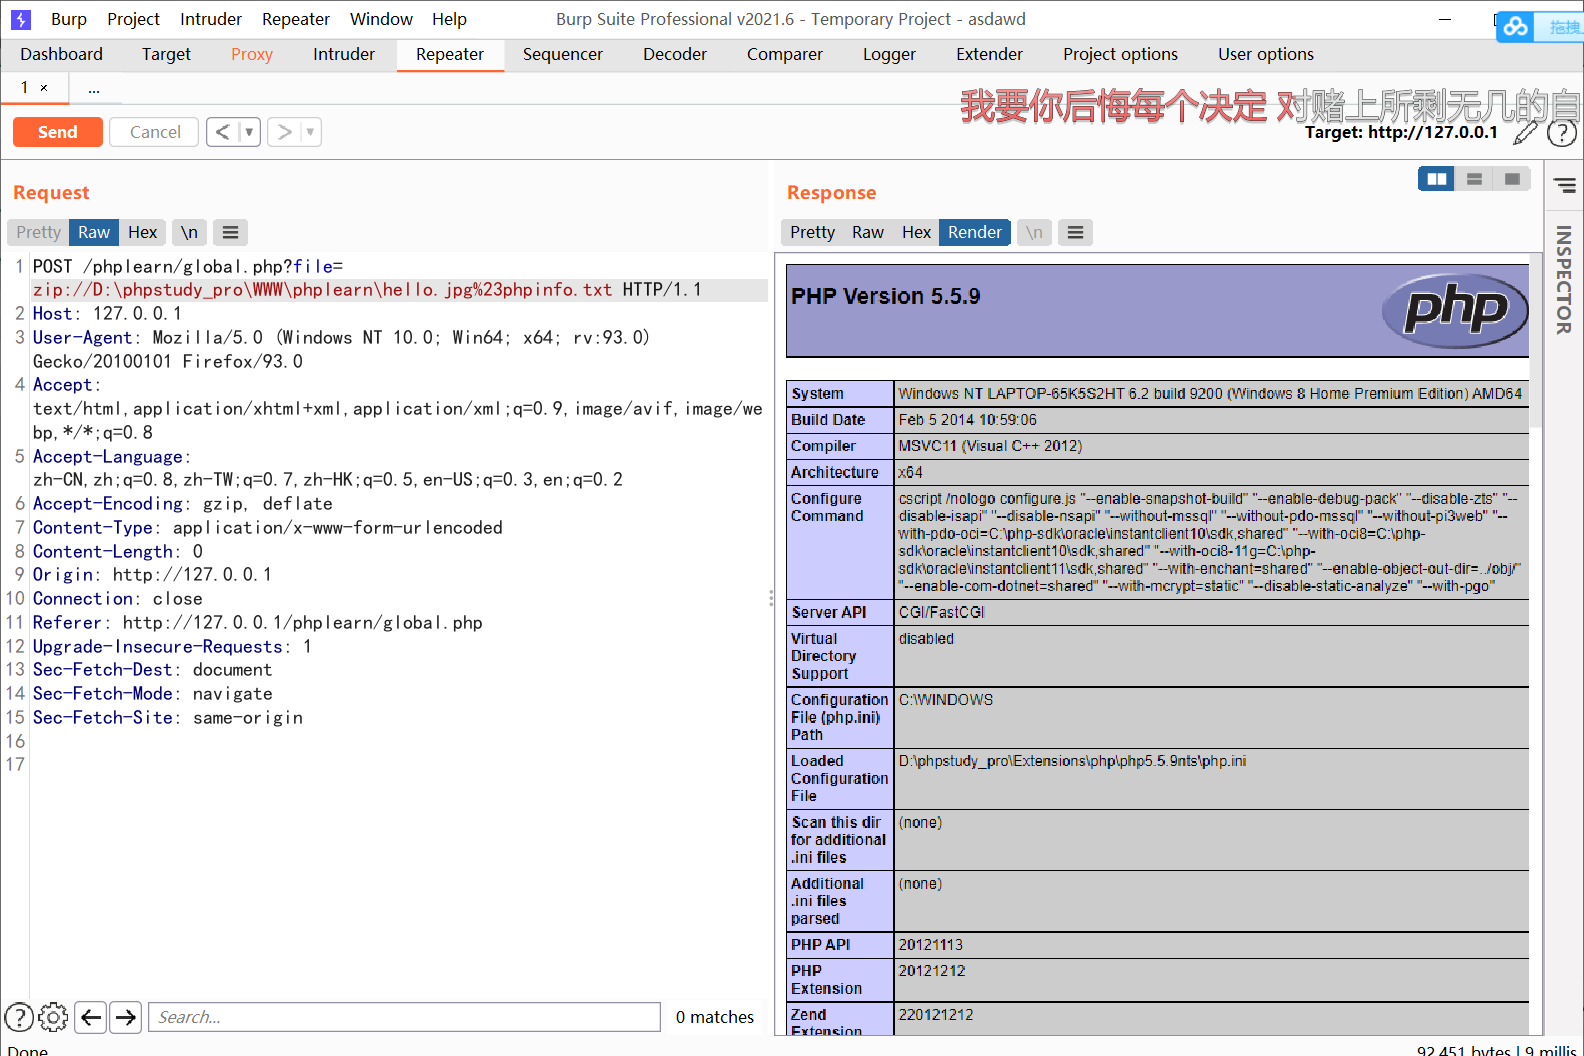
Task: Send the request
Action: (58, 132)
